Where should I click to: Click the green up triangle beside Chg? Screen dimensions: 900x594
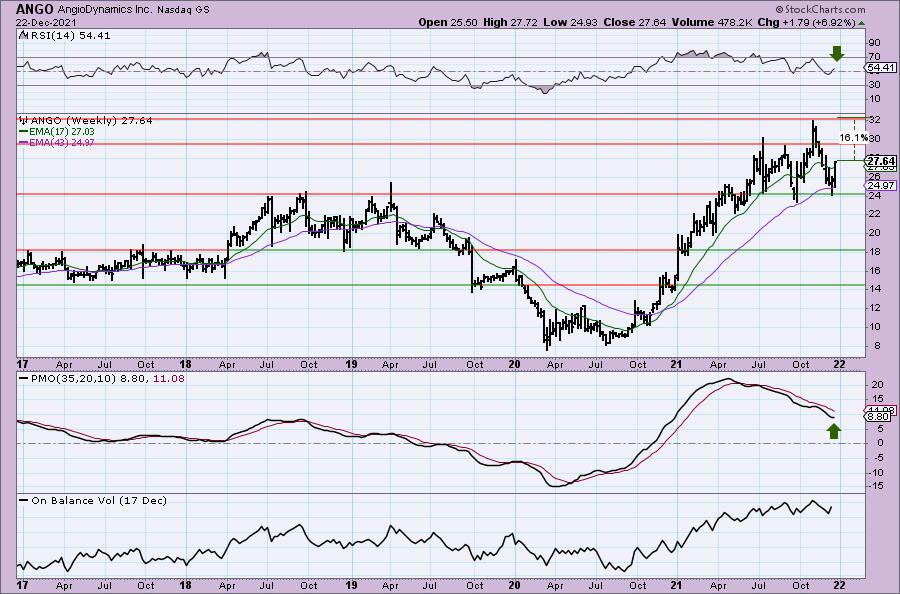(861, 23)
